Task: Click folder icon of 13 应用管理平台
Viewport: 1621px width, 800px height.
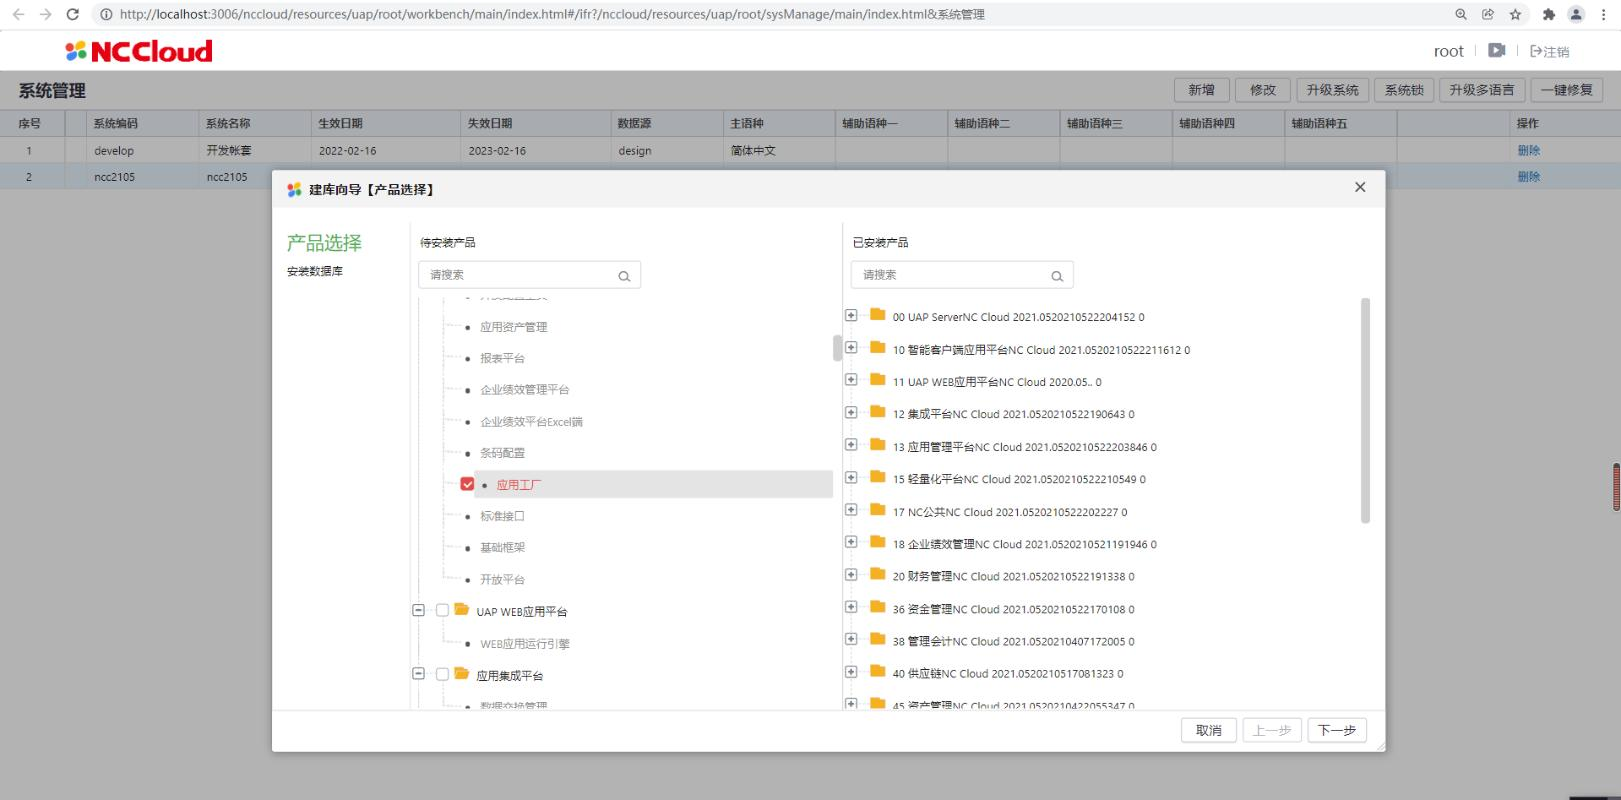Action: point(878,445)
